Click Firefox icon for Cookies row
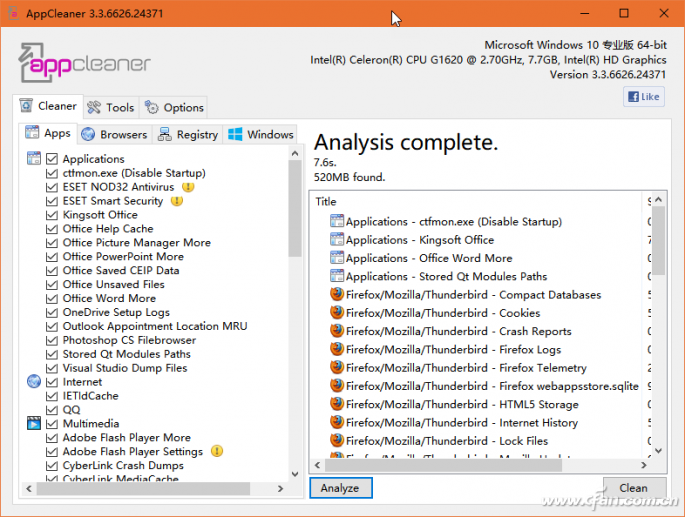685x517 pixels. coord(337,312)
